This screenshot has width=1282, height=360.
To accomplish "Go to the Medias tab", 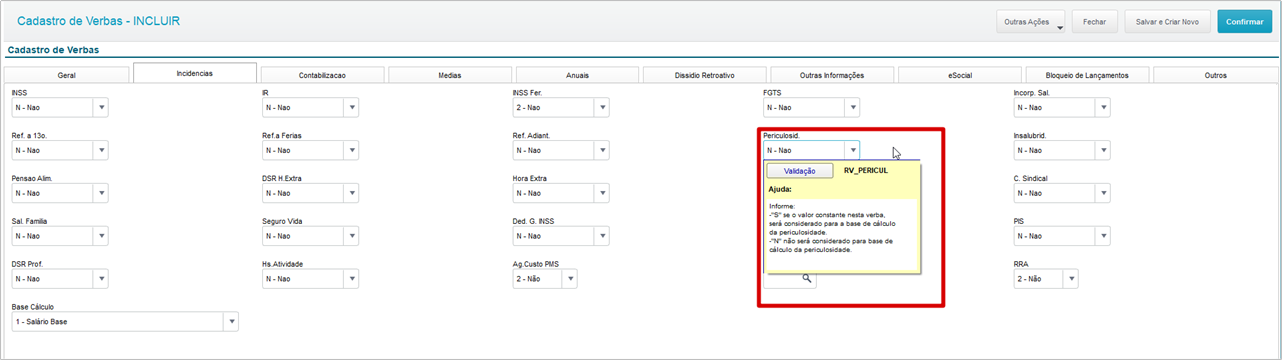I will click(450, 75).
